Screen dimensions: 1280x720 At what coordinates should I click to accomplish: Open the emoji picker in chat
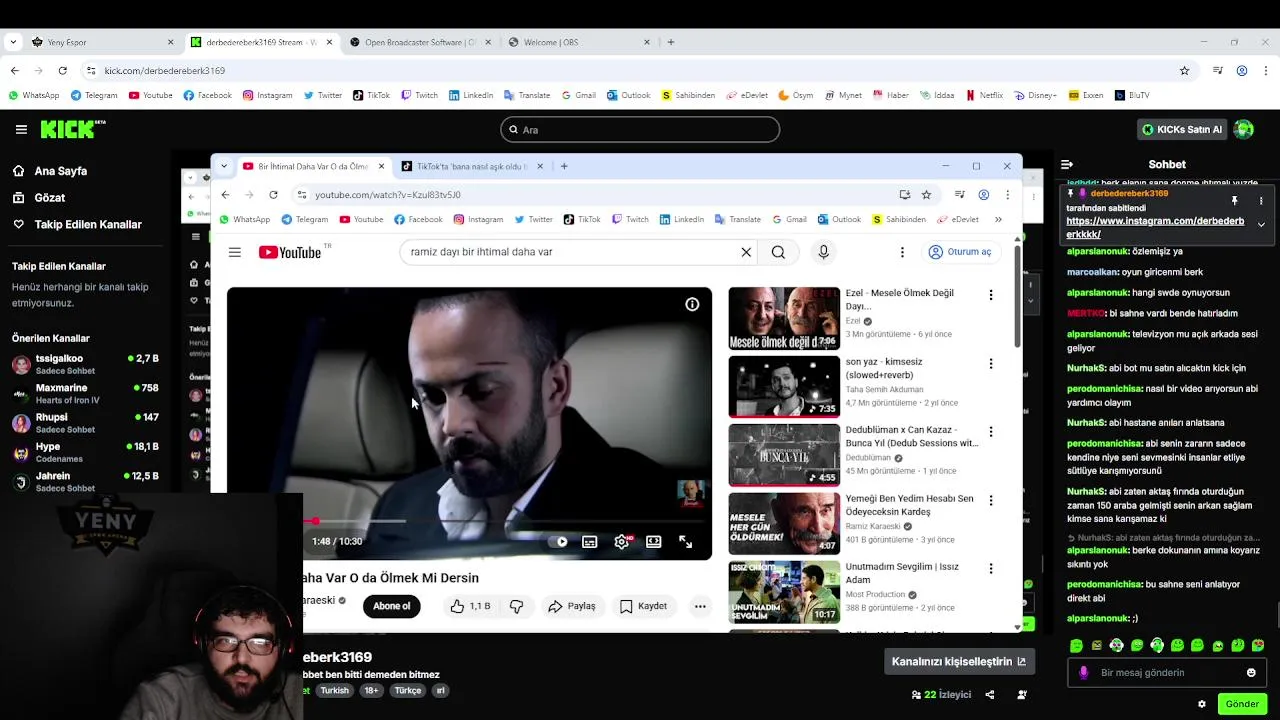point(1251,673)
